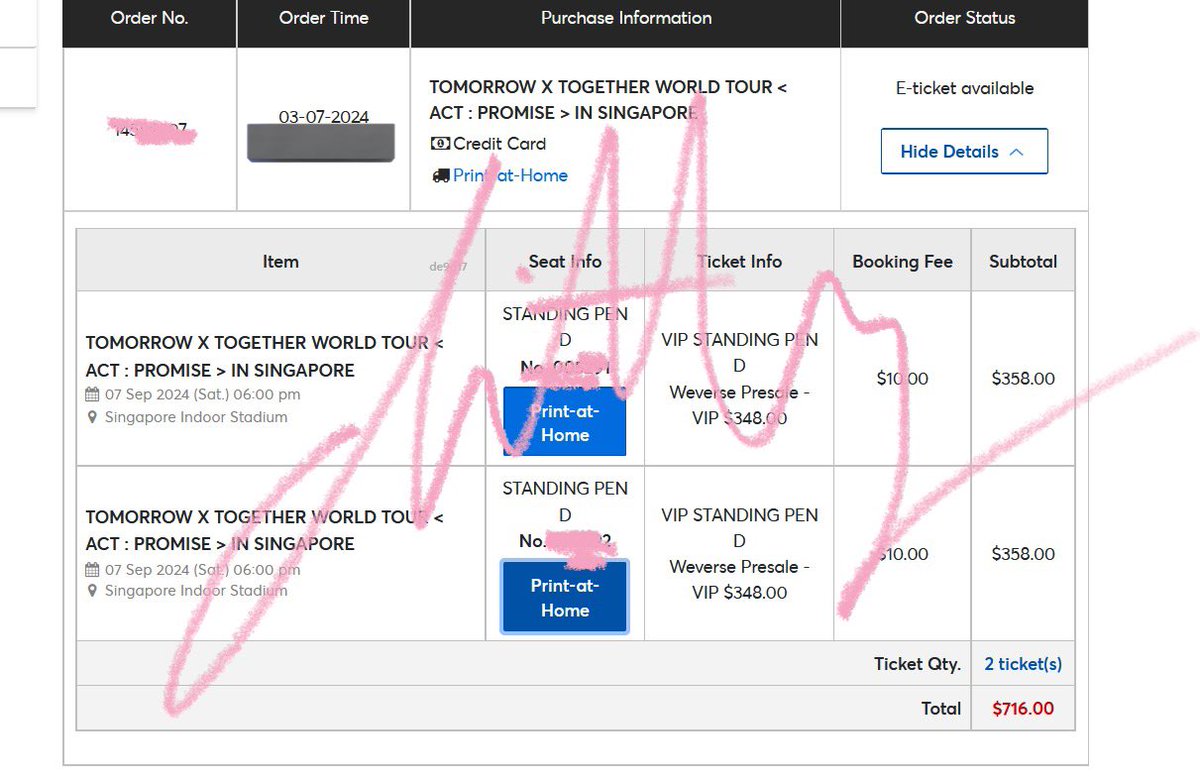The image size is (1200, 781).
Task: Click calendar icon in second ticket row
Action: pos(92,570)
